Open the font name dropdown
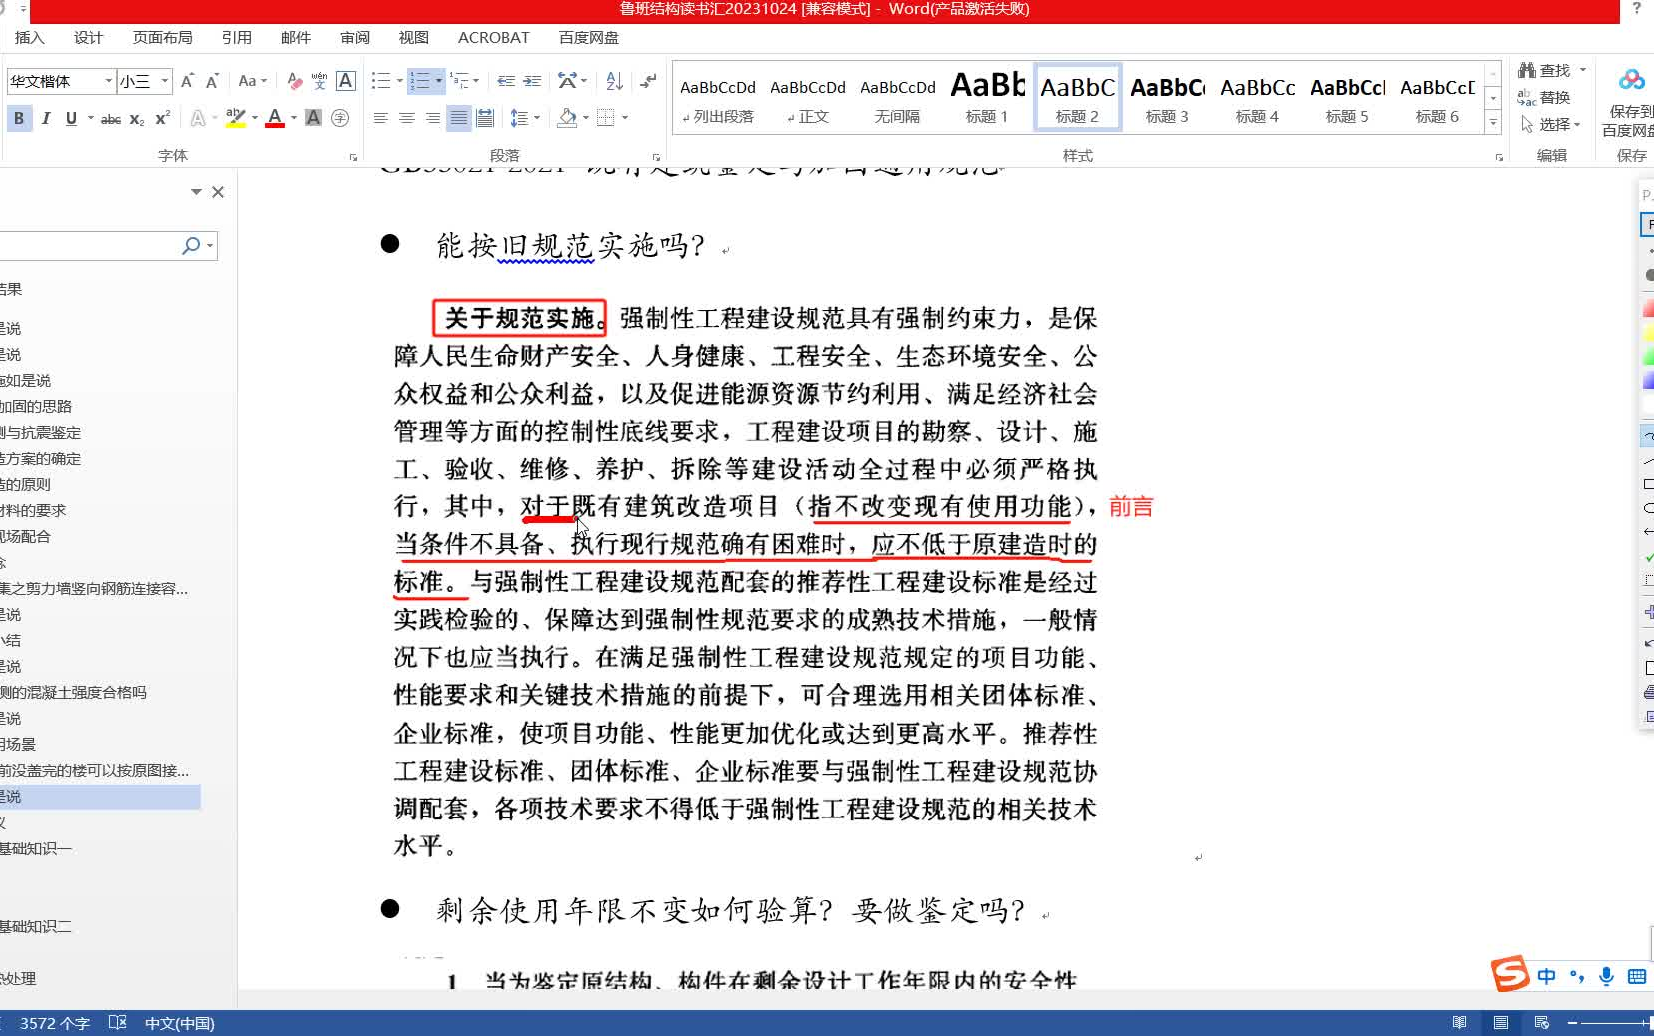Screen dimensions: 1654x1036 [x=109, y=81]
